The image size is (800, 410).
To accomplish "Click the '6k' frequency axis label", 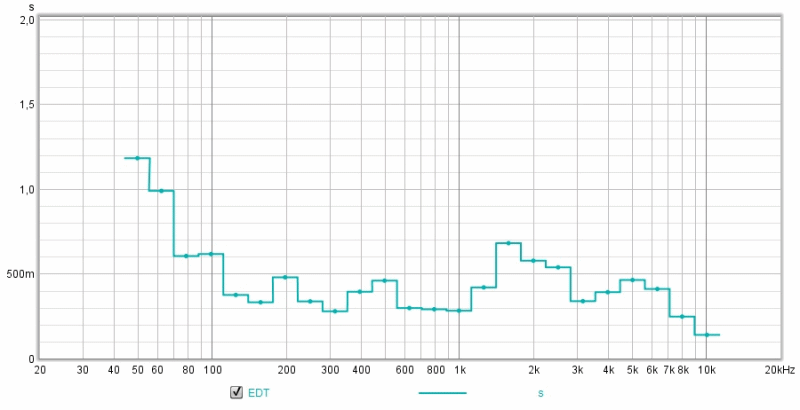I will 652,370.
